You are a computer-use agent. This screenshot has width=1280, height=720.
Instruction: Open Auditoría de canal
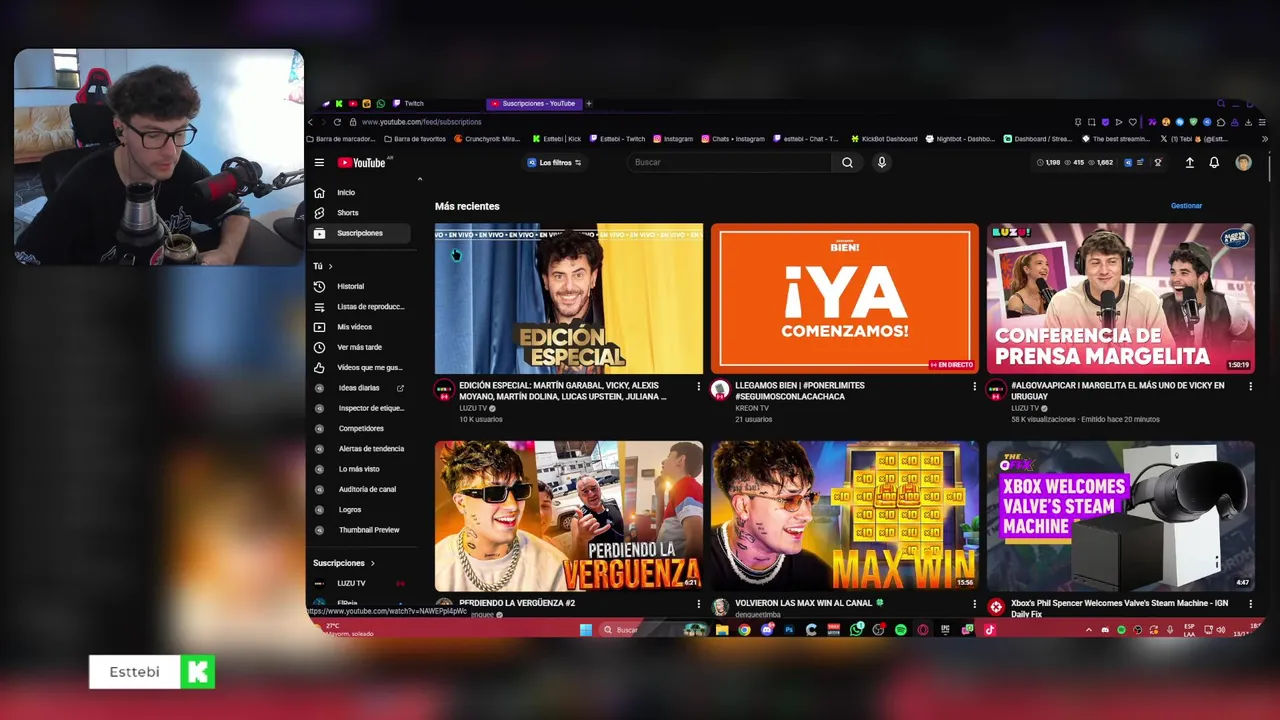click(x=360, y=489)
